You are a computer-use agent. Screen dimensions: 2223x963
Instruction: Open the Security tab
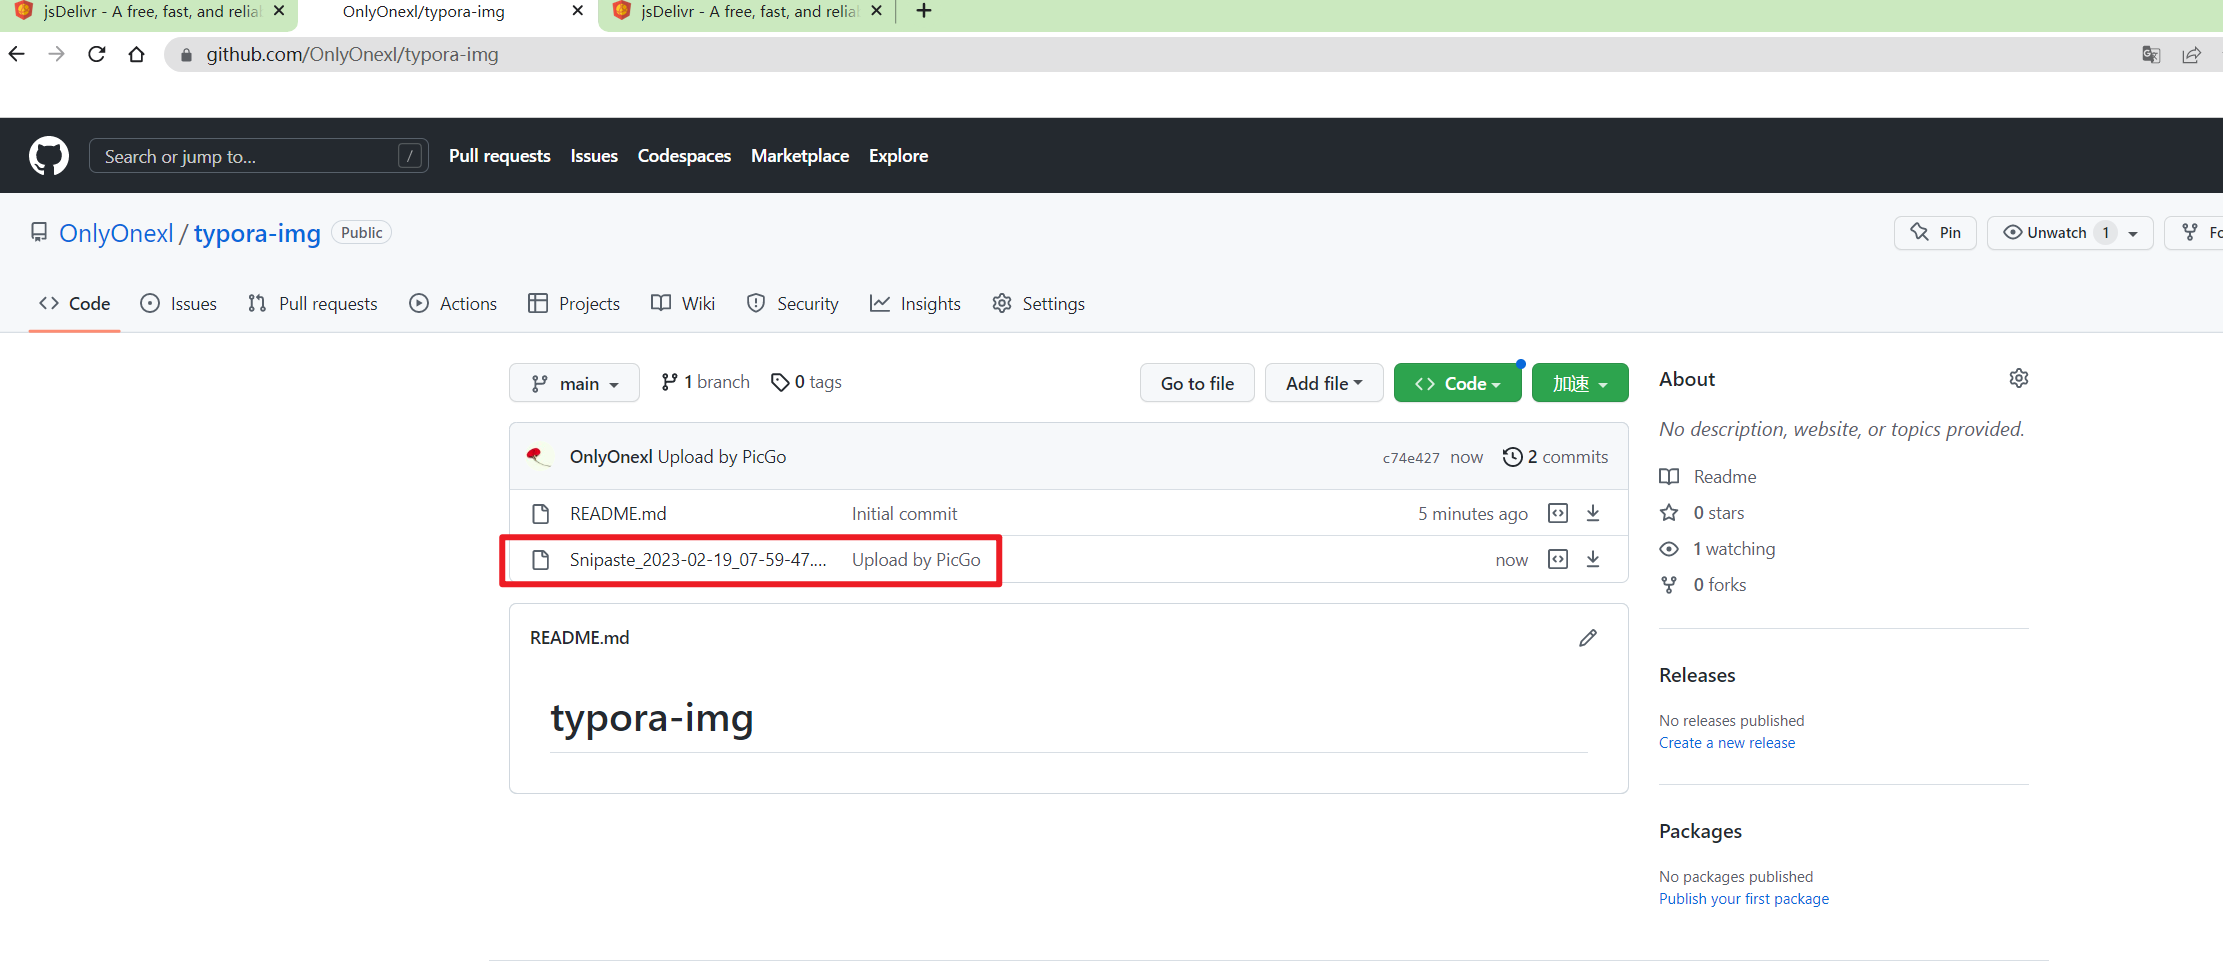[793, 303]
